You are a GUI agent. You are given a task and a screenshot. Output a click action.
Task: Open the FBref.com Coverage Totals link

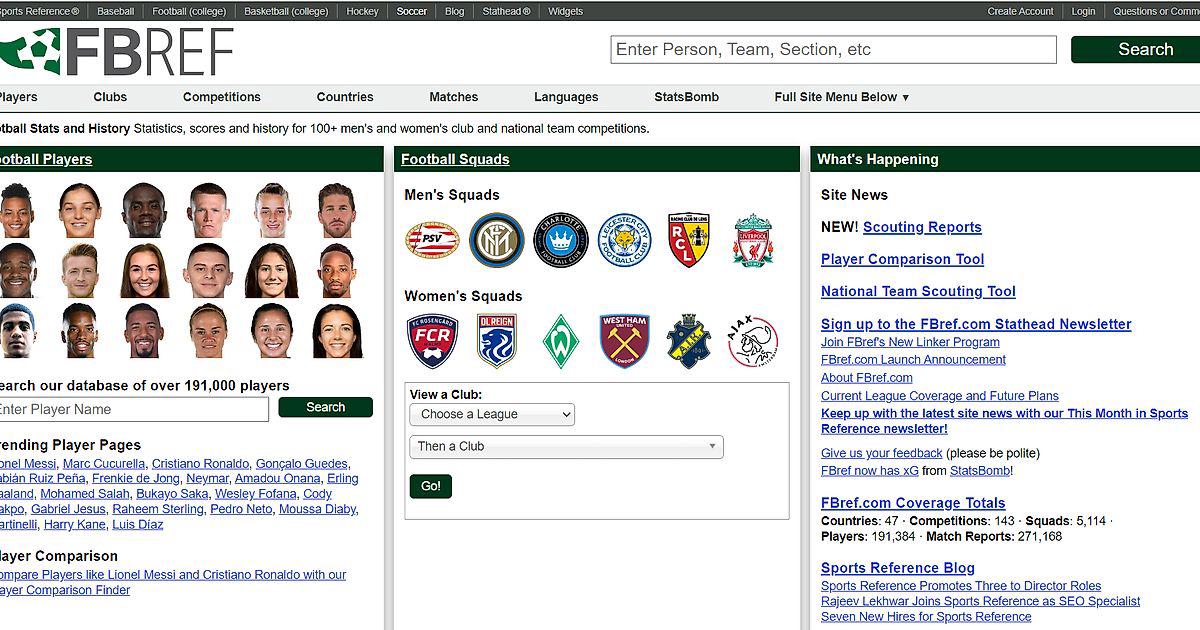point(913,503)
